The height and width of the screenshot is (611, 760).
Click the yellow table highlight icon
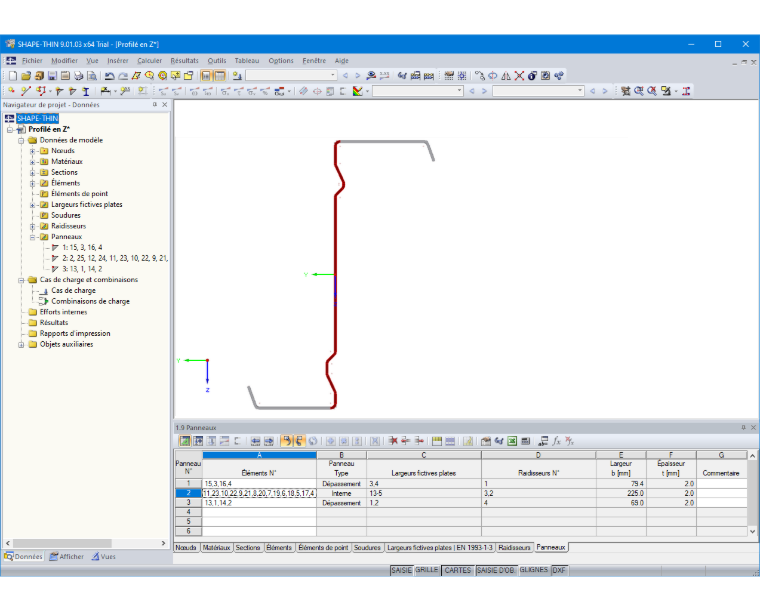coord(437,441)
